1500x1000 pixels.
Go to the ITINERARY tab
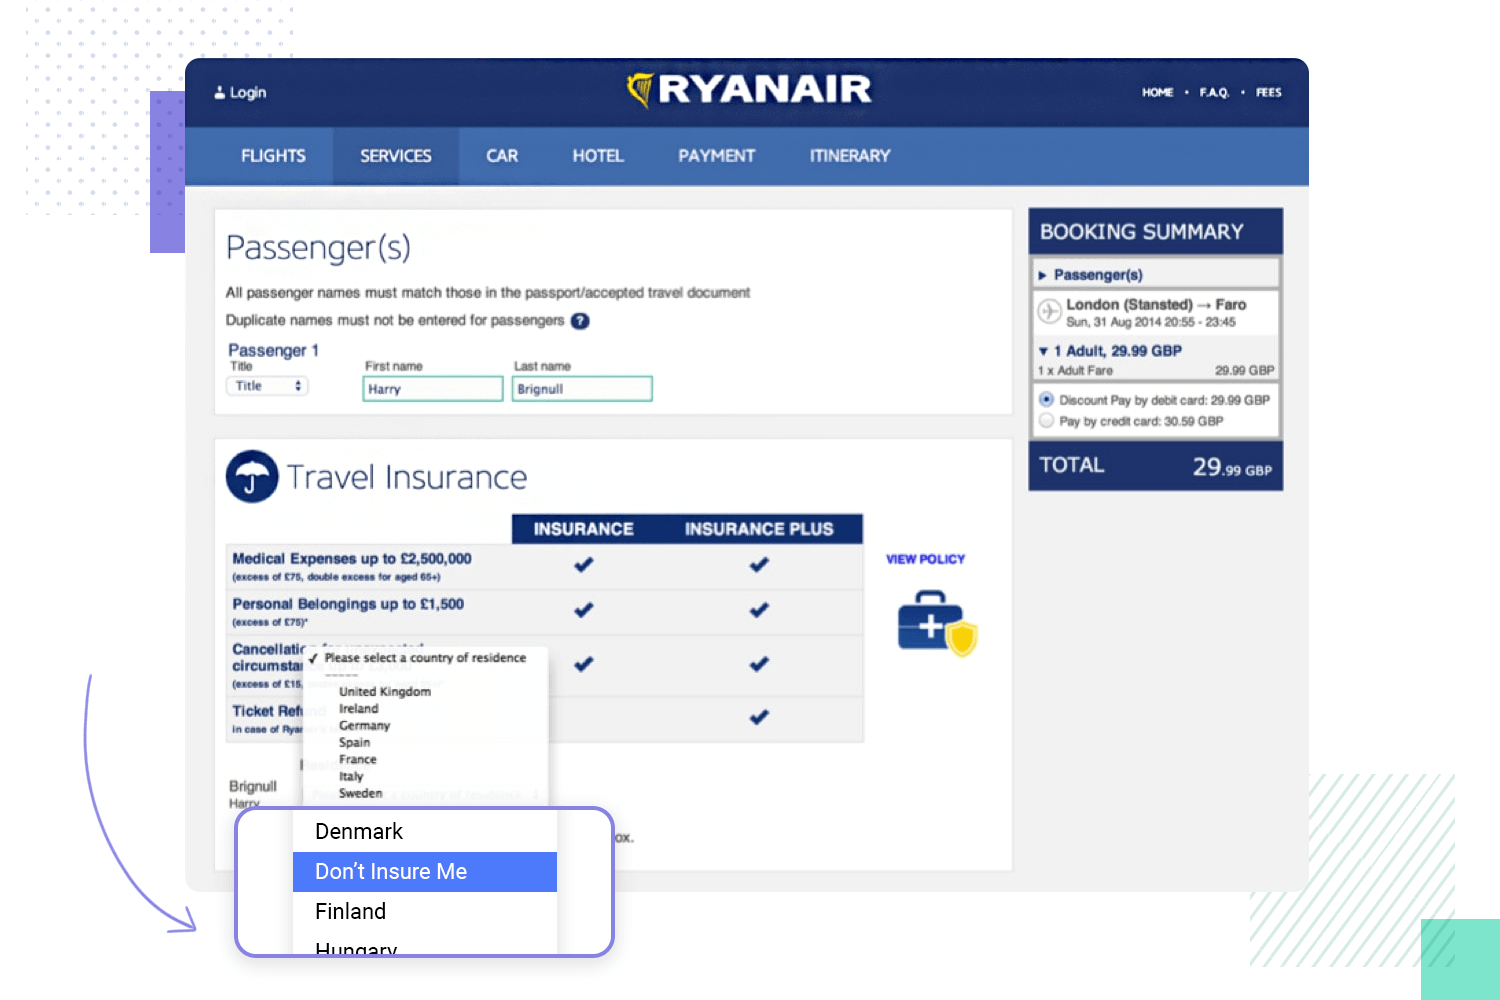850,156
